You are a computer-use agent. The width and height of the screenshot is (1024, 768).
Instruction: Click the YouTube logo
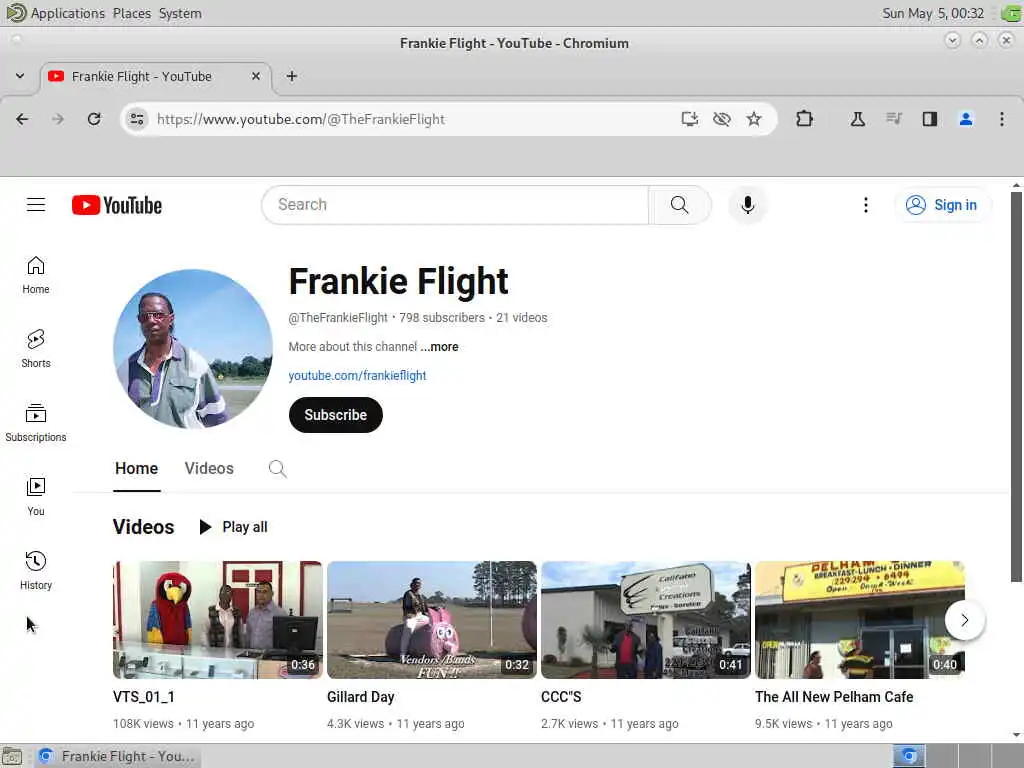[x=117, y=205]
